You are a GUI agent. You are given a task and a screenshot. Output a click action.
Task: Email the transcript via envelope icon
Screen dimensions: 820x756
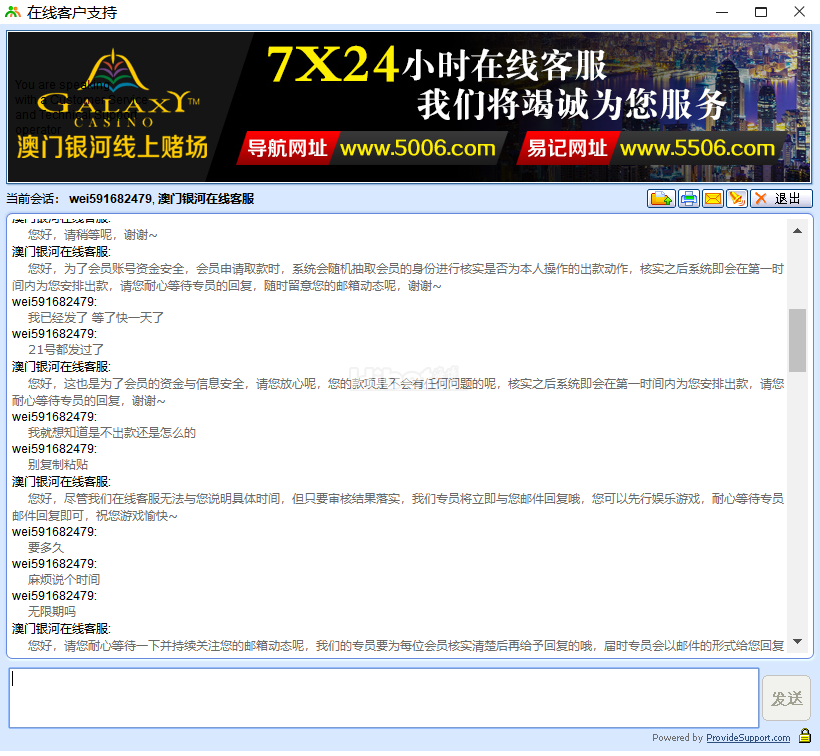[x=713, y=199]
